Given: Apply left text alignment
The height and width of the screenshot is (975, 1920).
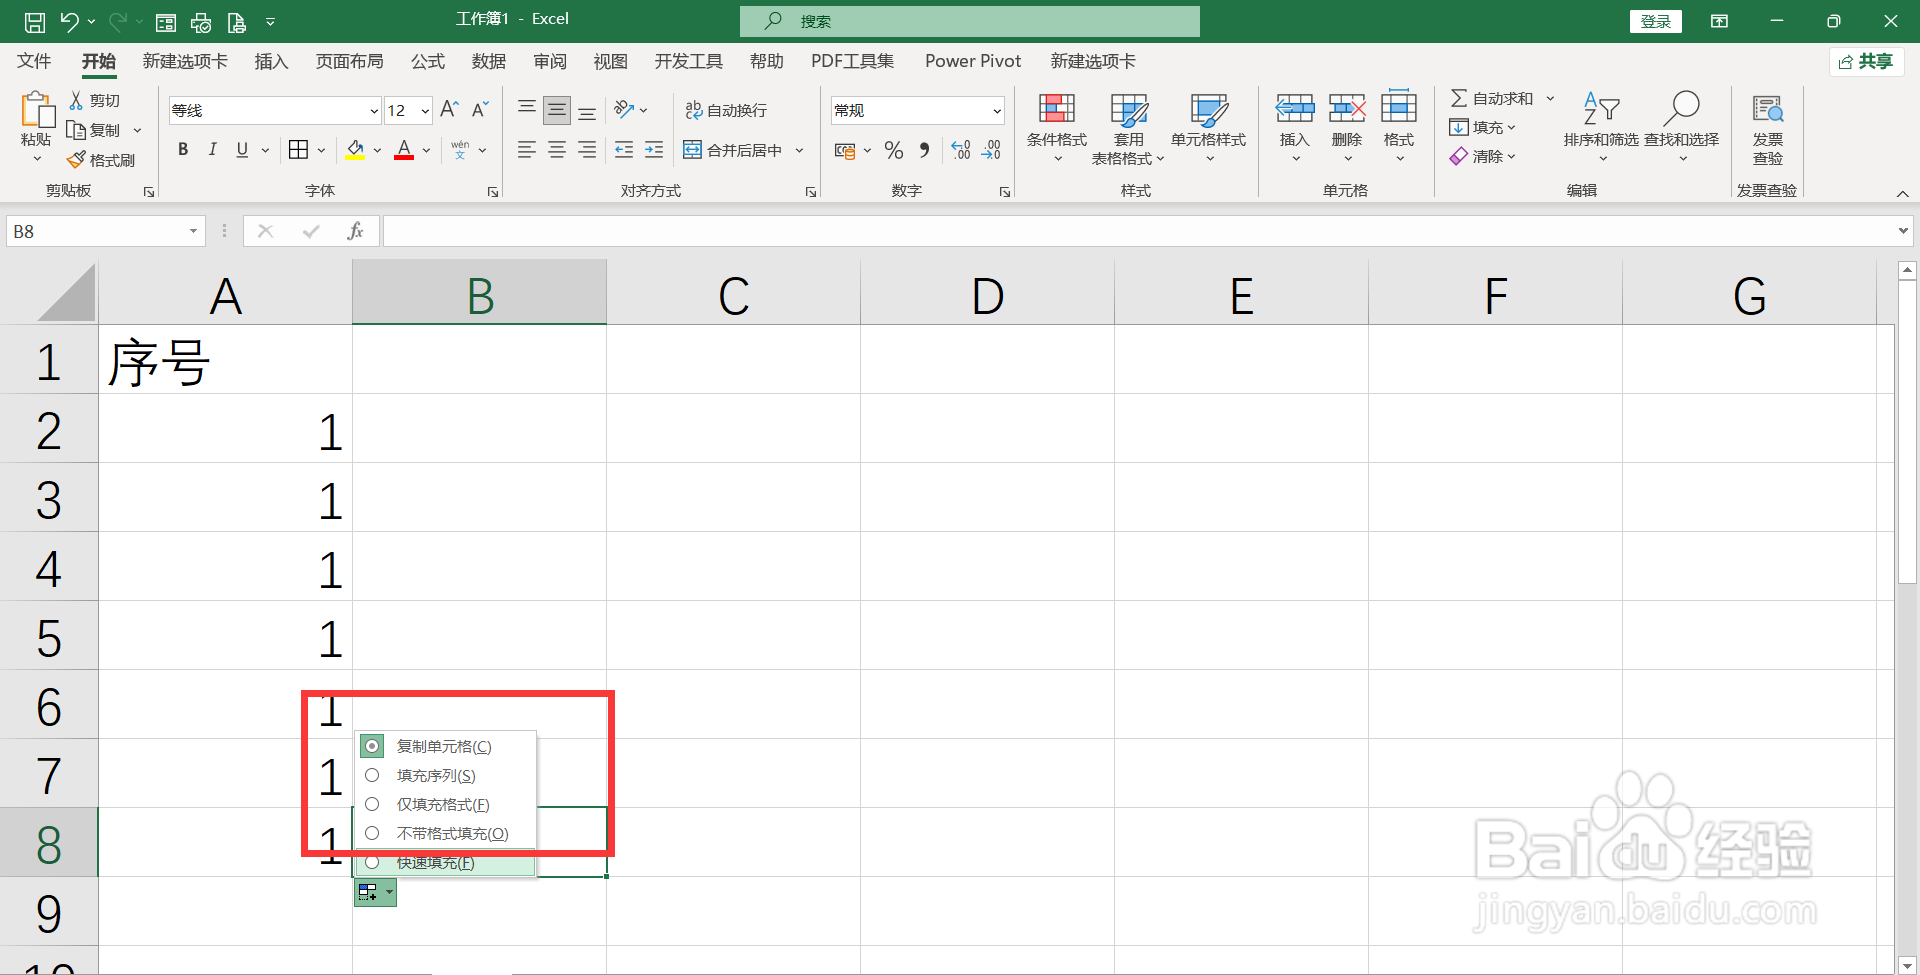Looking at the screenshot, I should point(527,150).
